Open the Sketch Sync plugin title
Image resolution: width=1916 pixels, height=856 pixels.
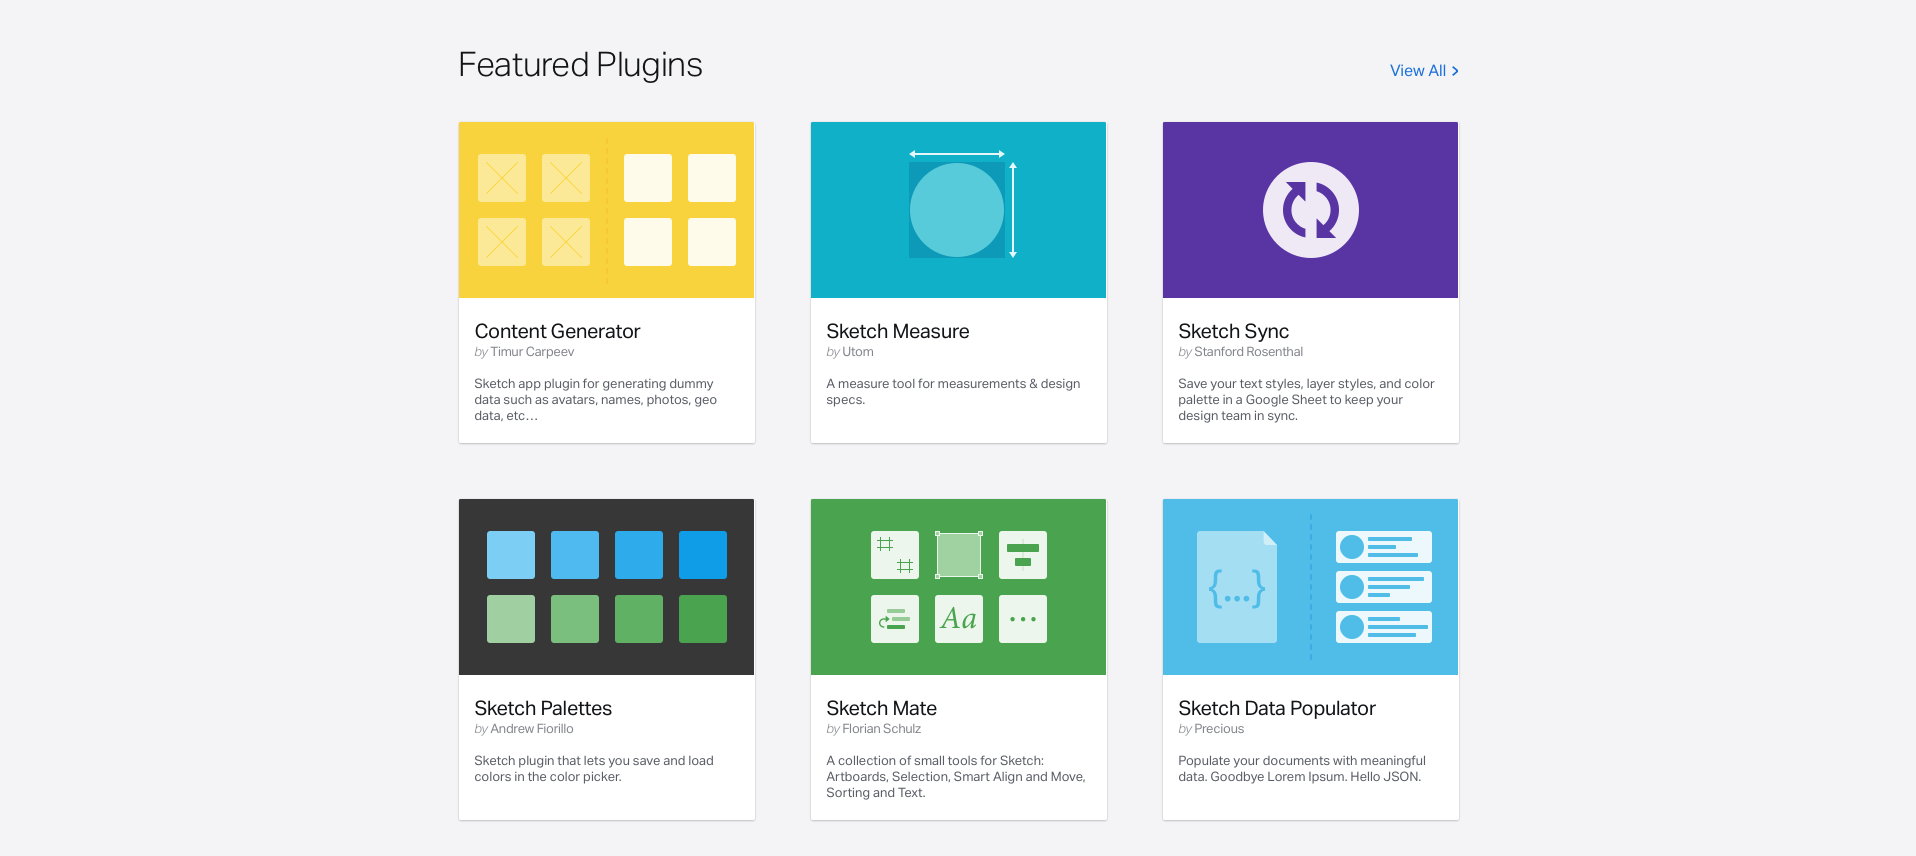coord(1233,331)
